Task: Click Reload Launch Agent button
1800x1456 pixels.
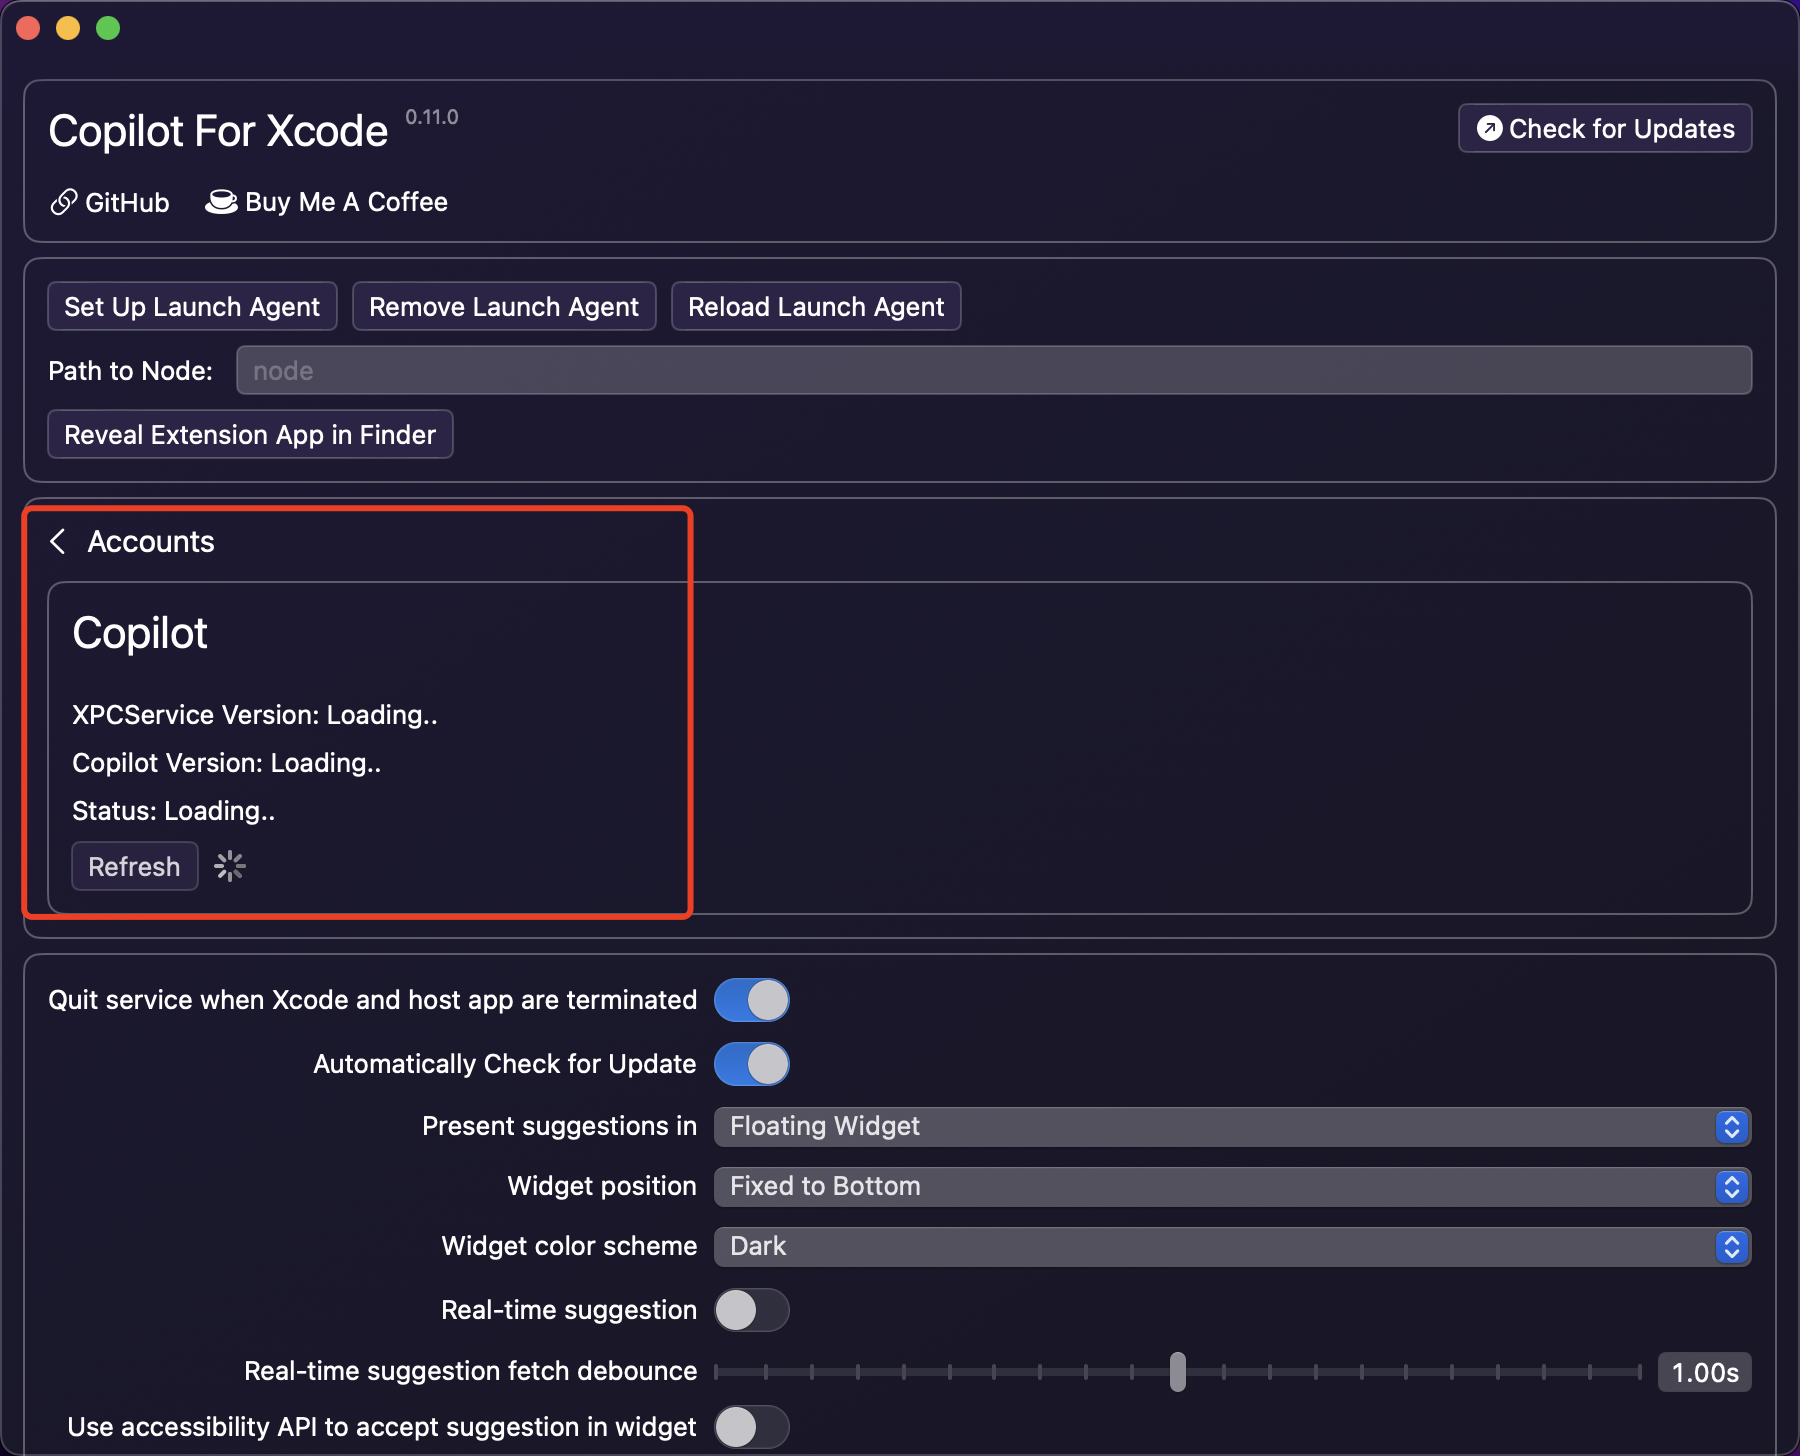Action: coord(816,306)
